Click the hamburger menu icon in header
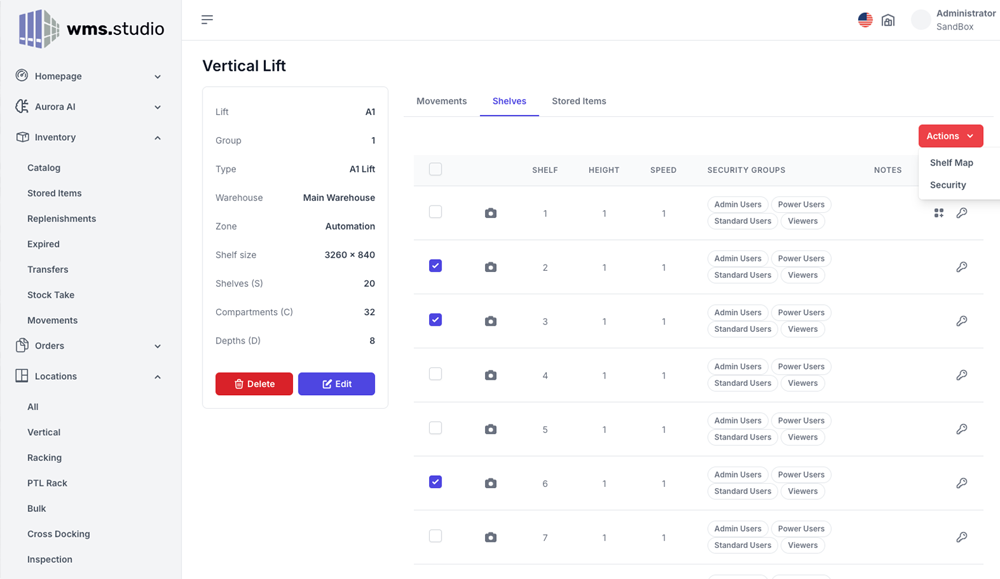 pyautogui.click(x=207, y=20)
